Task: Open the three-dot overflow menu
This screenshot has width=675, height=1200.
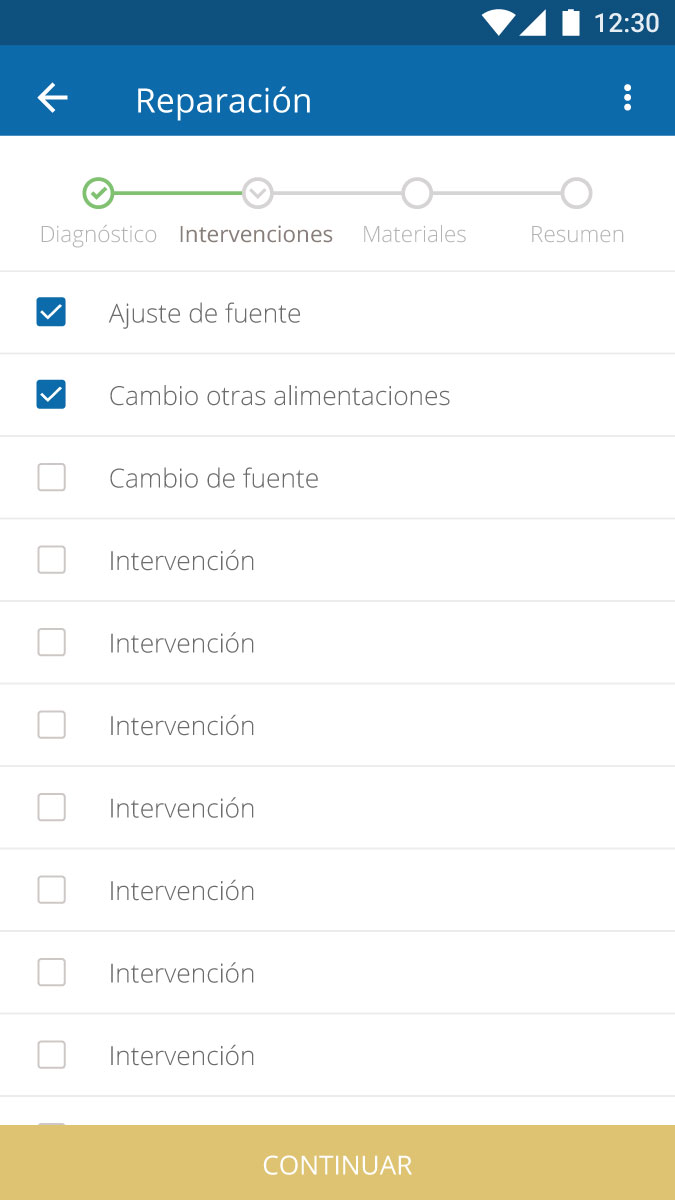Action: tap(627, 98)
